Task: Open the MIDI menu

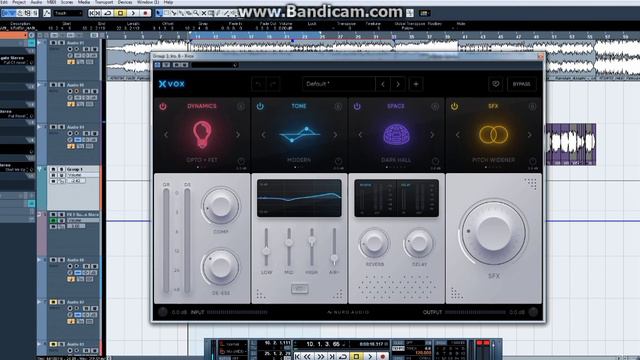Action: click(x=51, y=2)
